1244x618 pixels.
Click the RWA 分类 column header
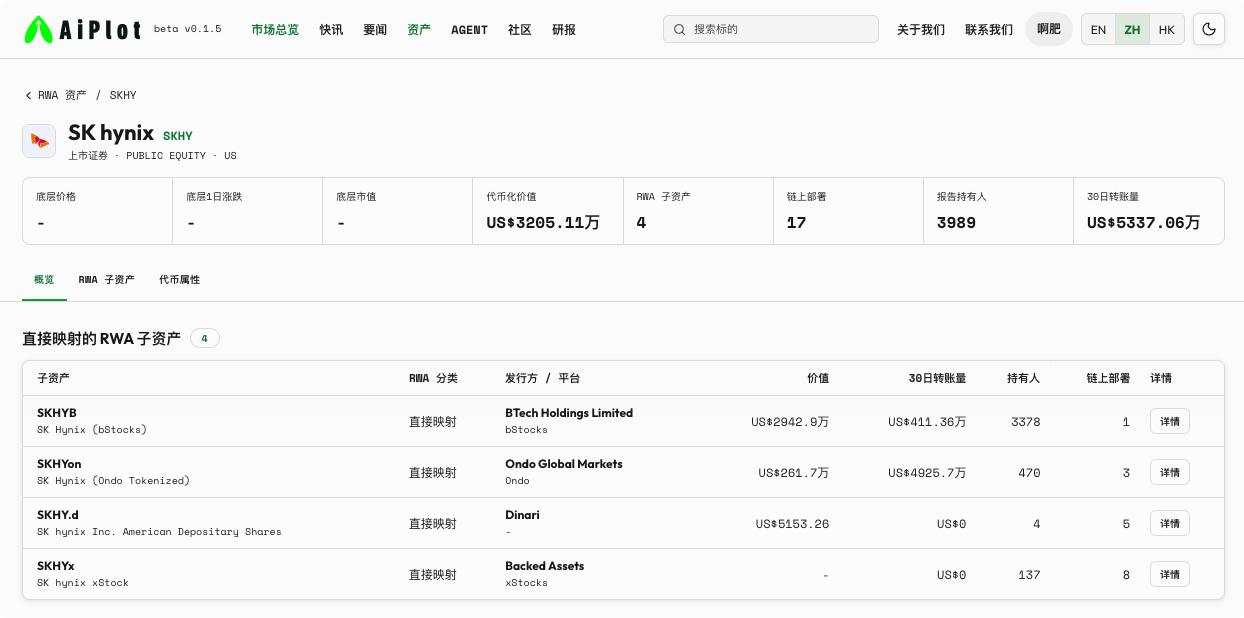point(433,378)
